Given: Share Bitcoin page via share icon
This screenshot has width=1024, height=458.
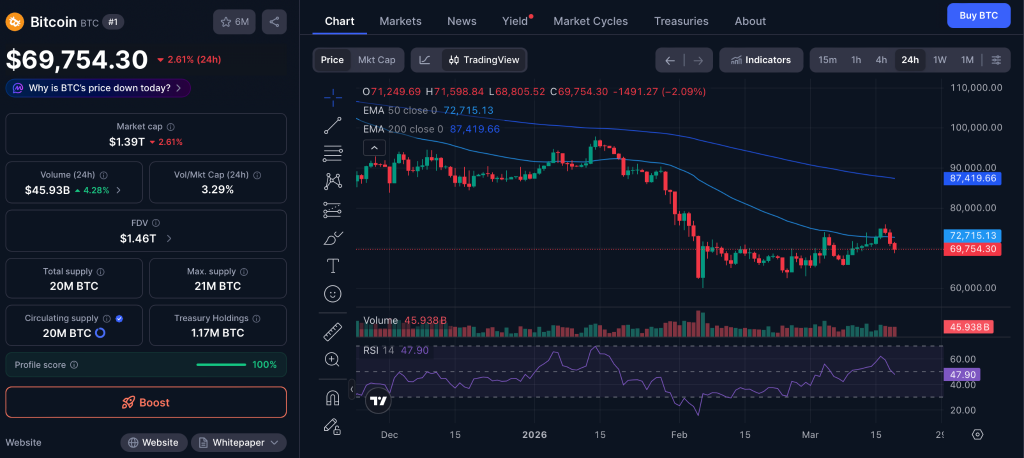Looking at the screenshot, I should coord(274,21).
